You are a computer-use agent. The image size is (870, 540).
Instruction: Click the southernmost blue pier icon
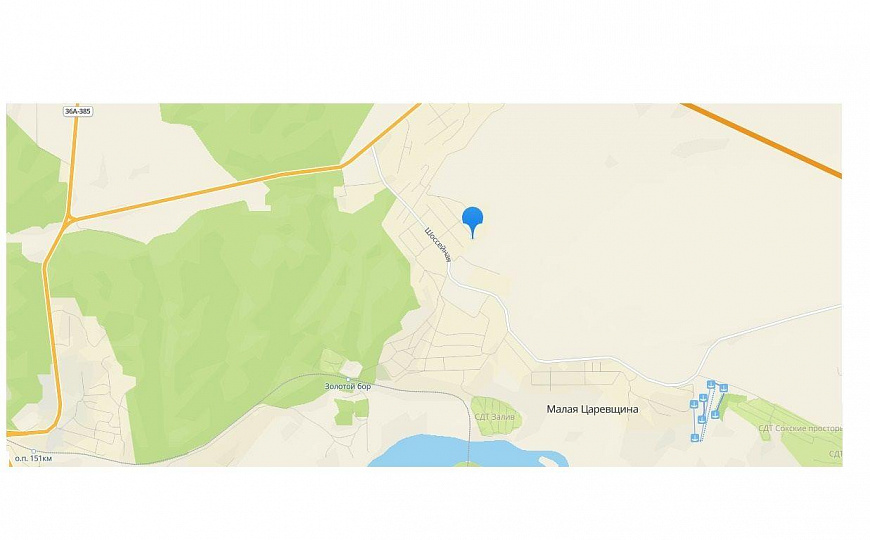pos(695,438)
